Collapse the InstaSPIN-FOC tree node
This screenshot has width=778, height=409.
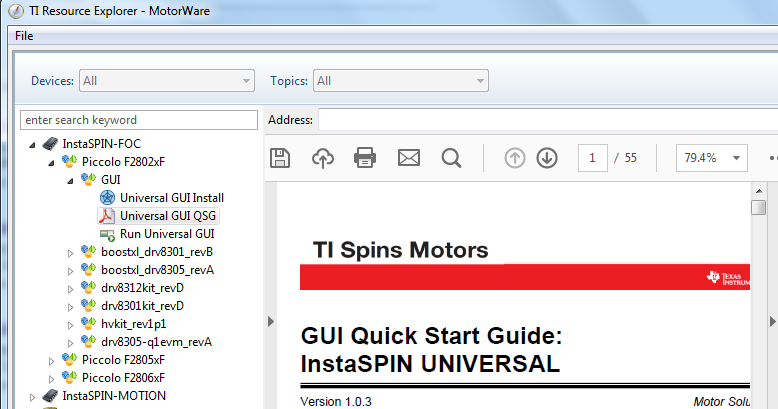(x=32, y=145)
